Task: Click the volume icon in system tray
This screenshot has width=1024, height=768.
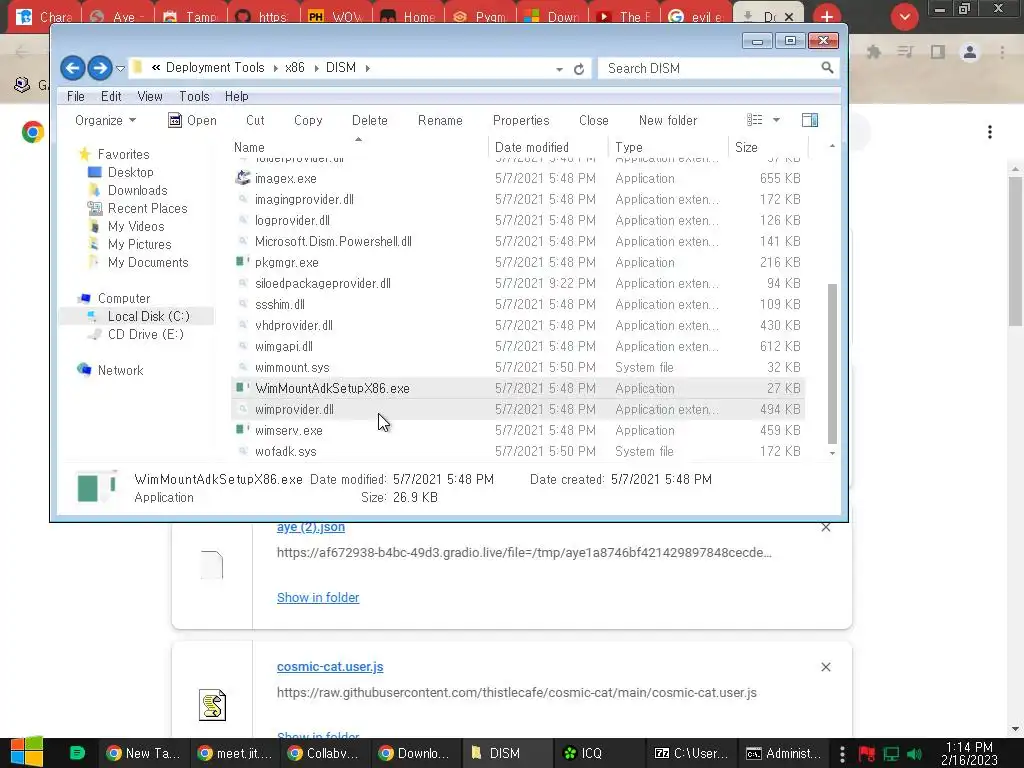Action: 914,754
